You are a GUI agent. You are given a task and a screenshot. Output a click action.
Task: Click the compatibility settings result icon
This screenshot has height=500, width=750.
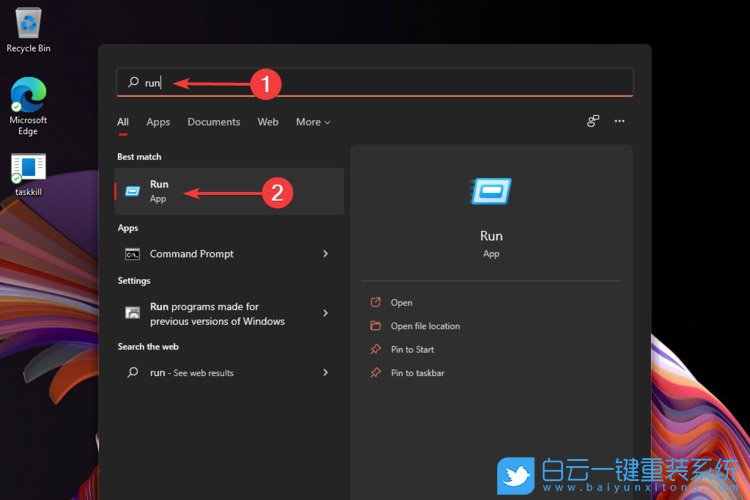point(132,313)
